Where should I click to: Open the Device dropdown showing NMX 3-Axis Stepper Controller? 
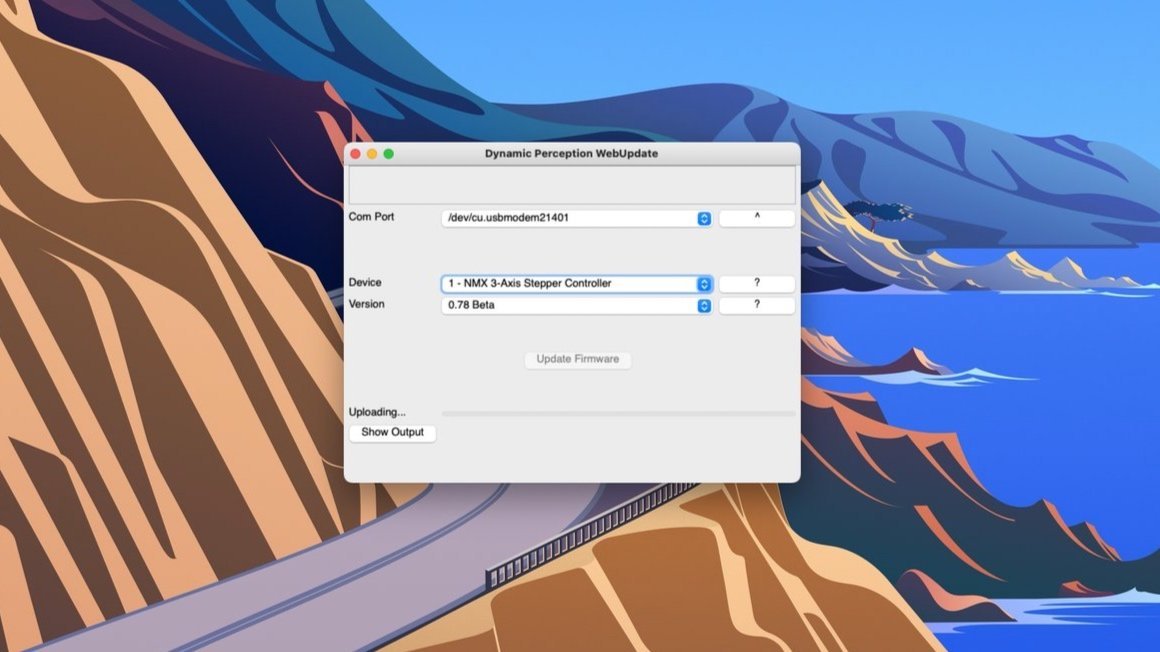coord(576,283)
